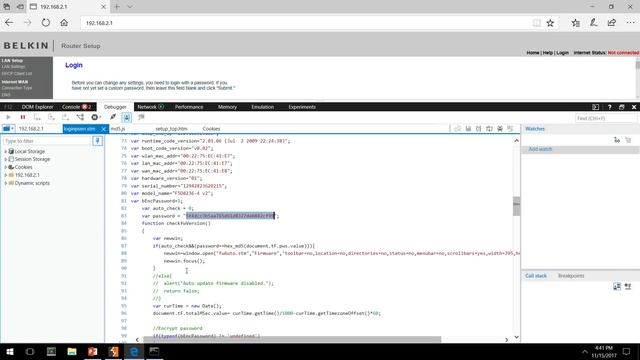Click the code editor scroll up arrow
640x360 pixels.
[x=516, y=140]
